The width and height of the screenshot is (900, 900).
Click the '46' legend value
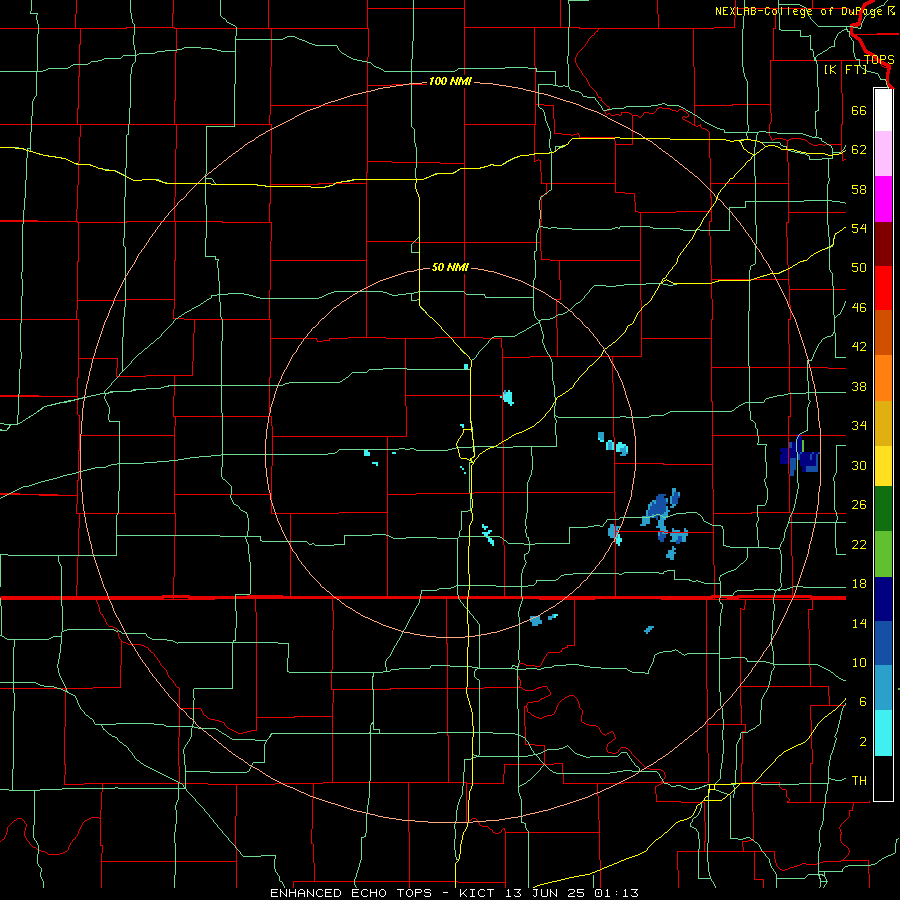click(859, 308)
